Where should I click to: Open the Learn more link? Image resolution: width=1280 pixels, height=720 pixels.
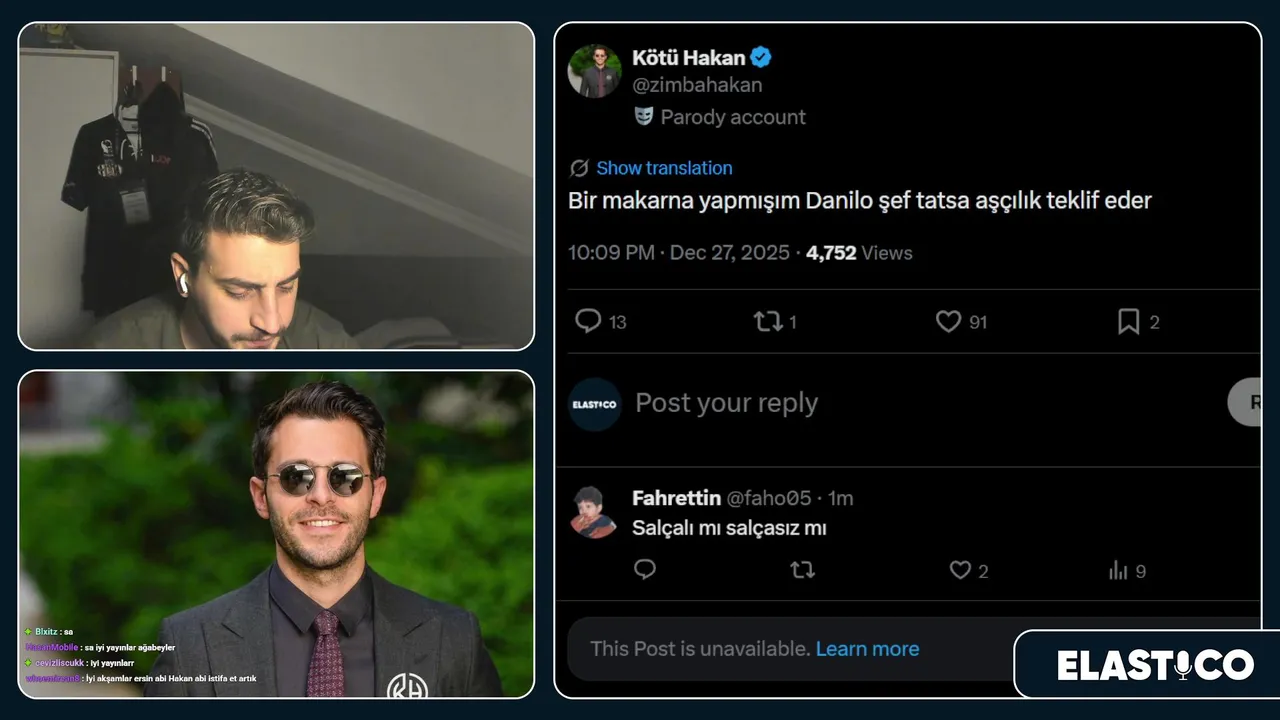pos(867,649)
